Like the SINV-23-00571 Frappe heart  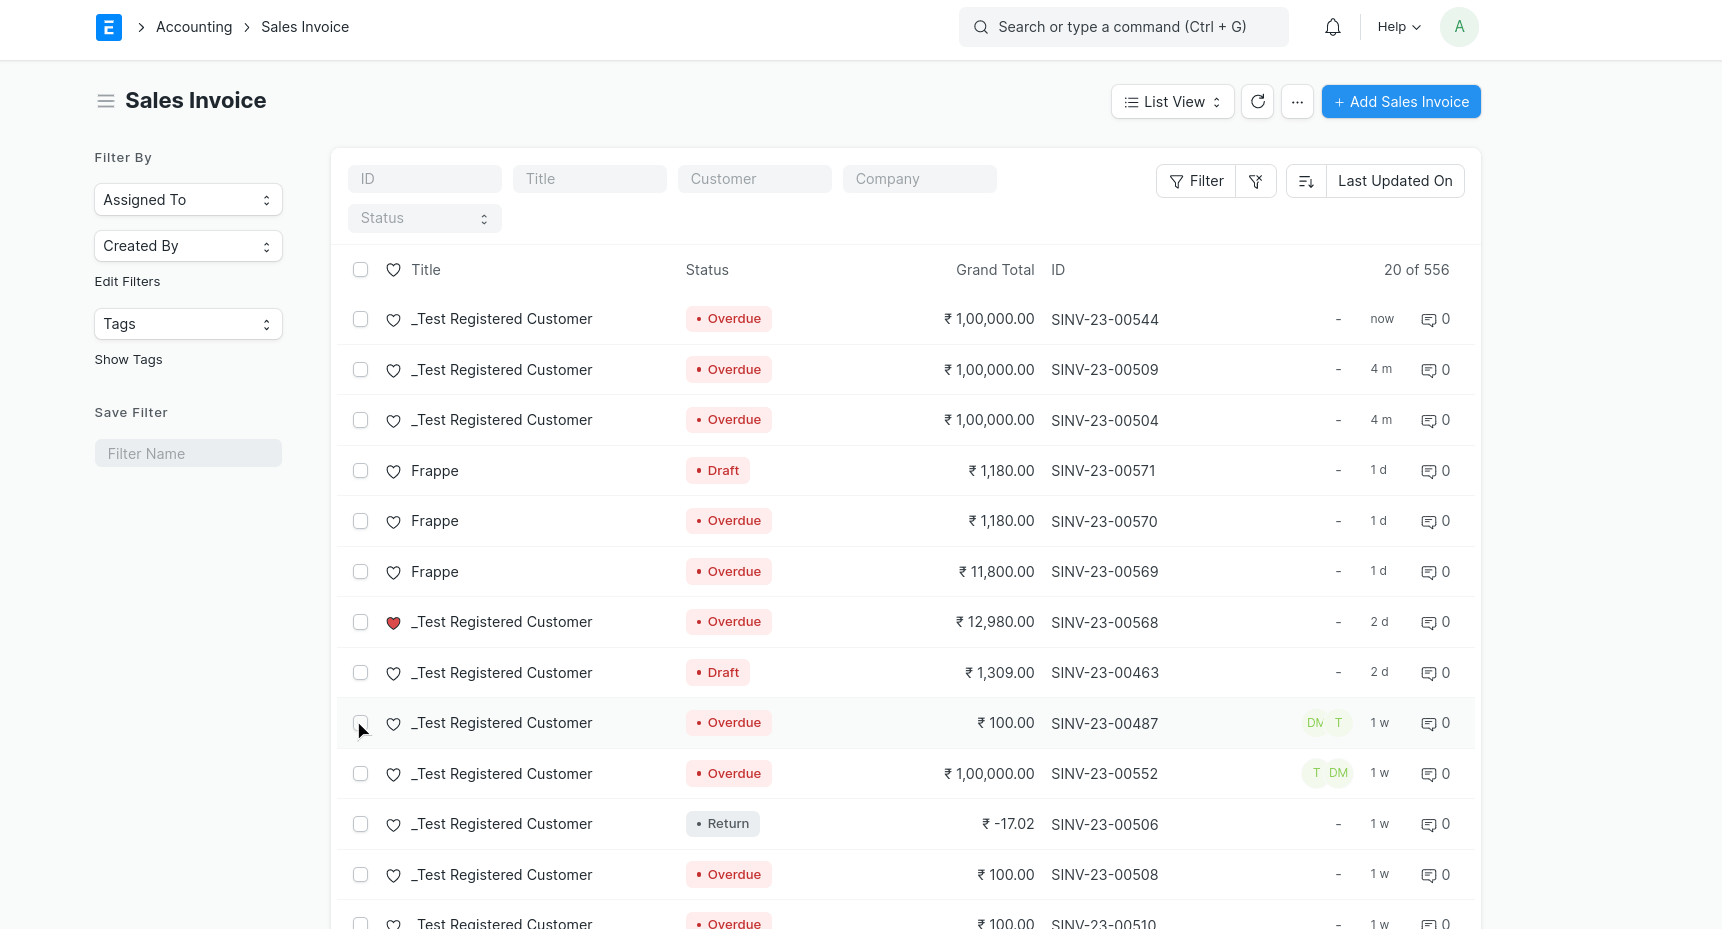[x=394, y=472]
